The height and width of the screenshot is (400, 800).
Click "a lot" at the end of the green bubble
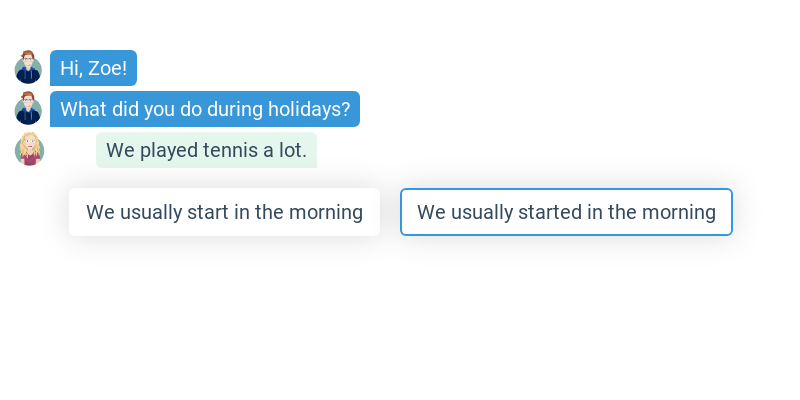(x=288, y=150)
